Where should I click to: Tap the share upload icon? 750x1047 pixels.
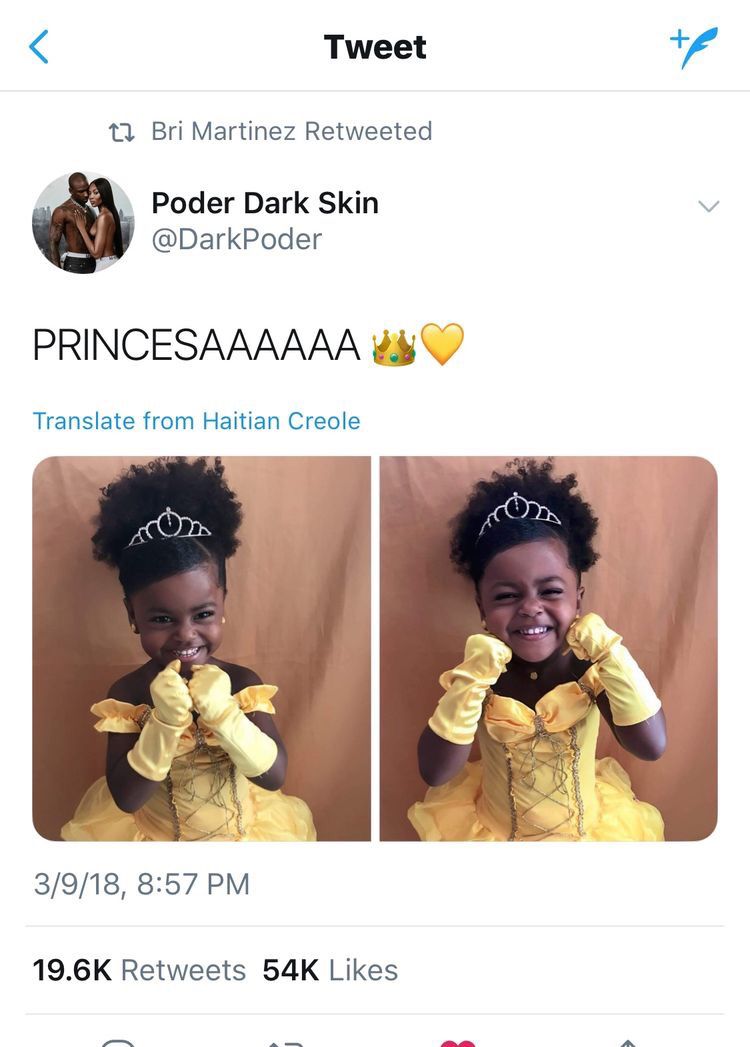pyautogui.click(x=627, y=1043)
